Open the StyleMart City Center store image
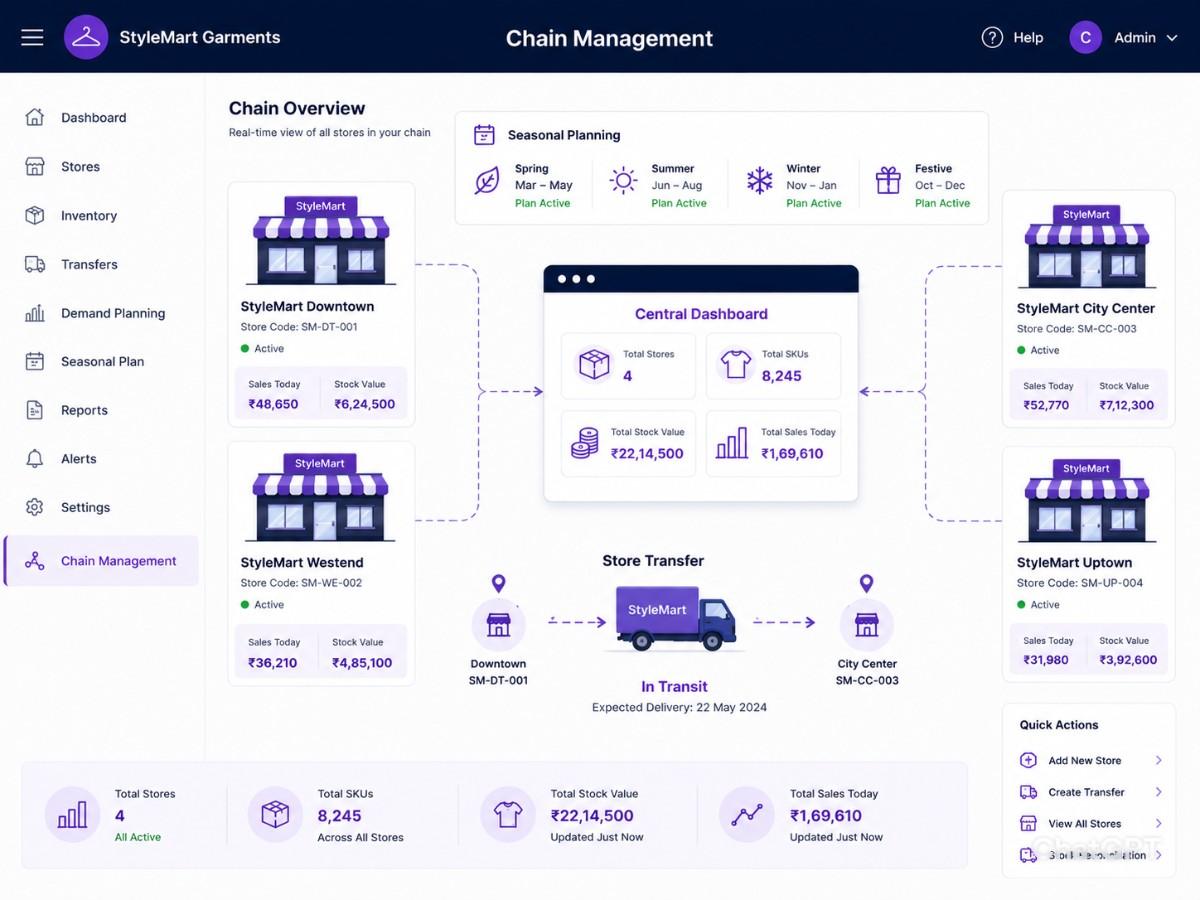1200x900 pixels. (1086, 247)
